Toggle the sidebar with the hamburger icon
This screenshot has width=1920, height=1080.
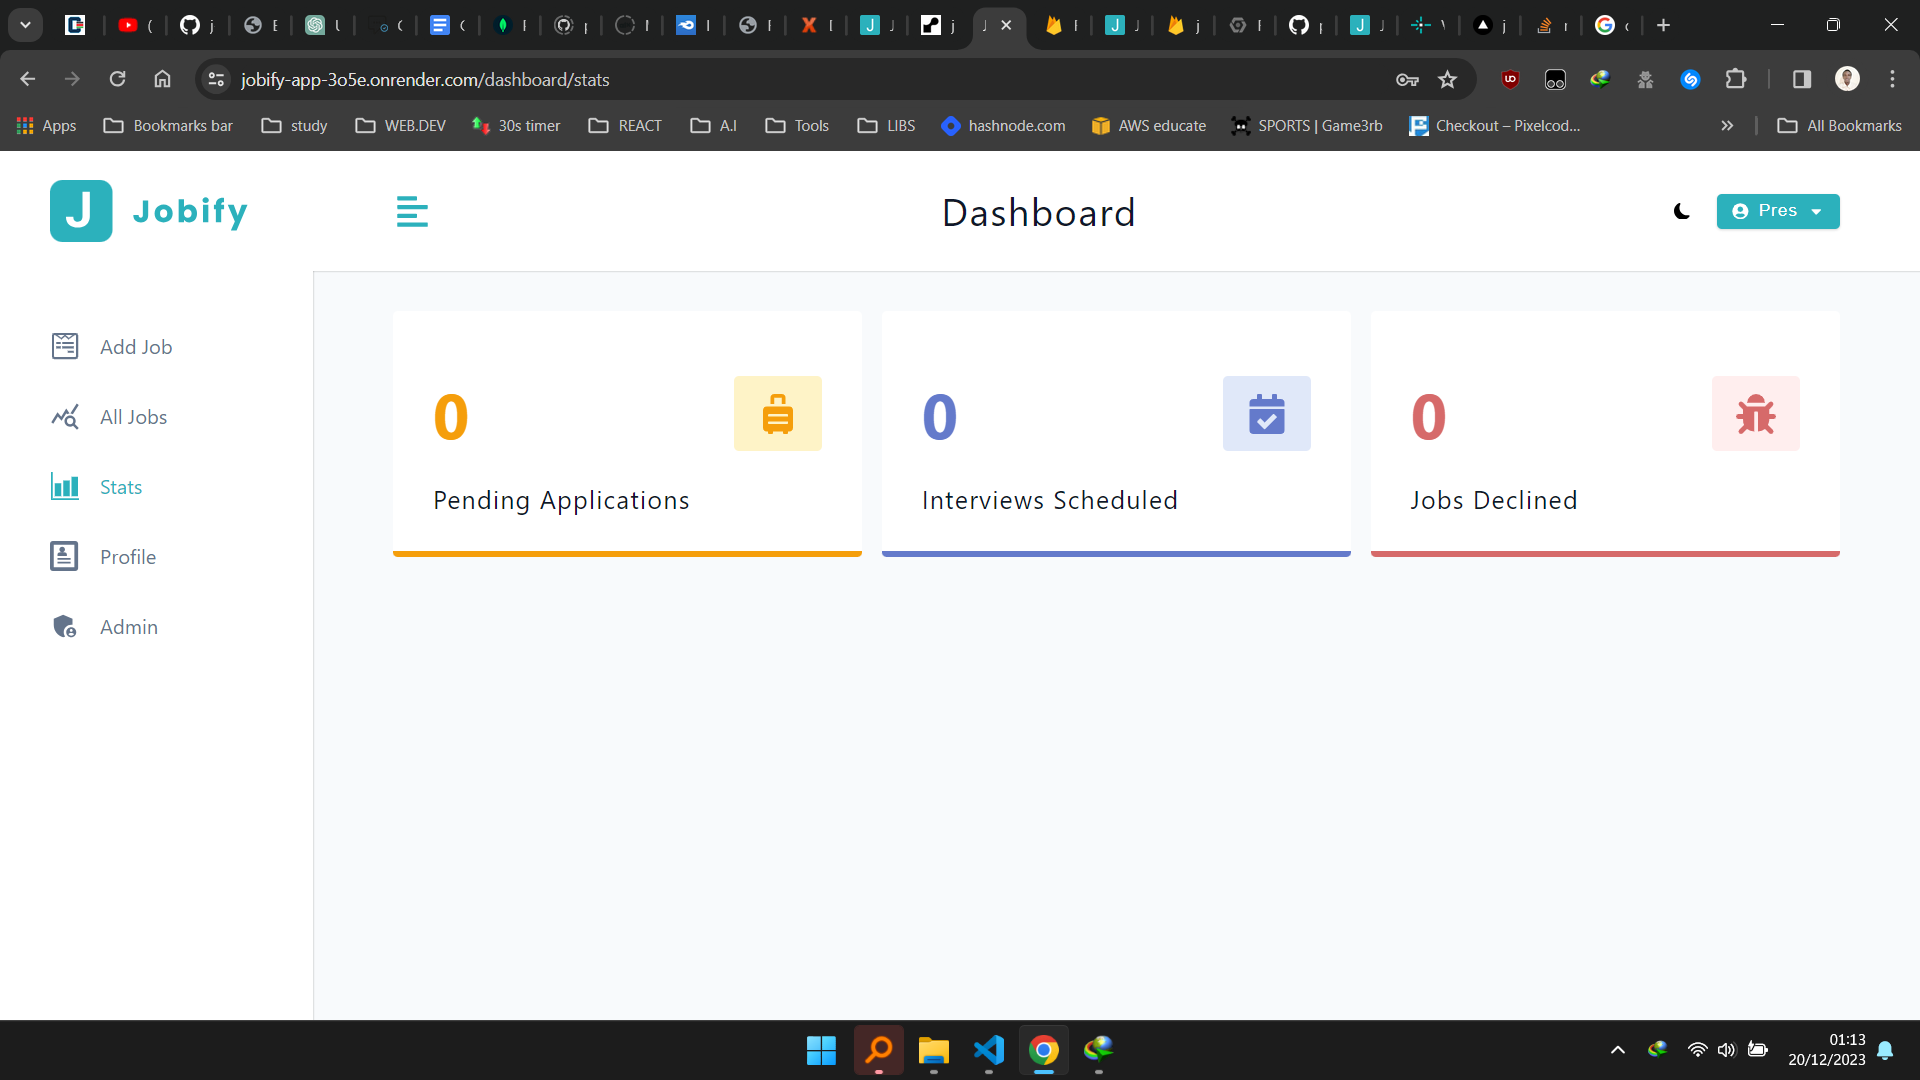[x=412, y=212]
